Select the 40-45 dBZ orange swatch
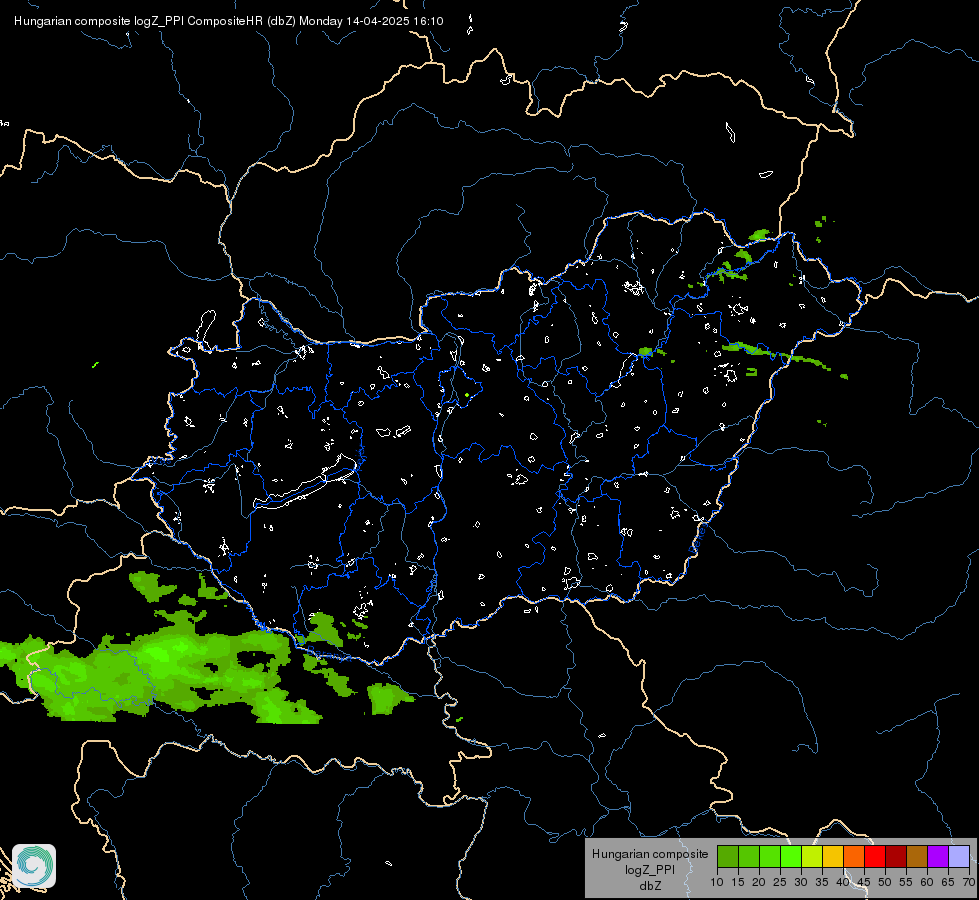 tap(854, 856)
